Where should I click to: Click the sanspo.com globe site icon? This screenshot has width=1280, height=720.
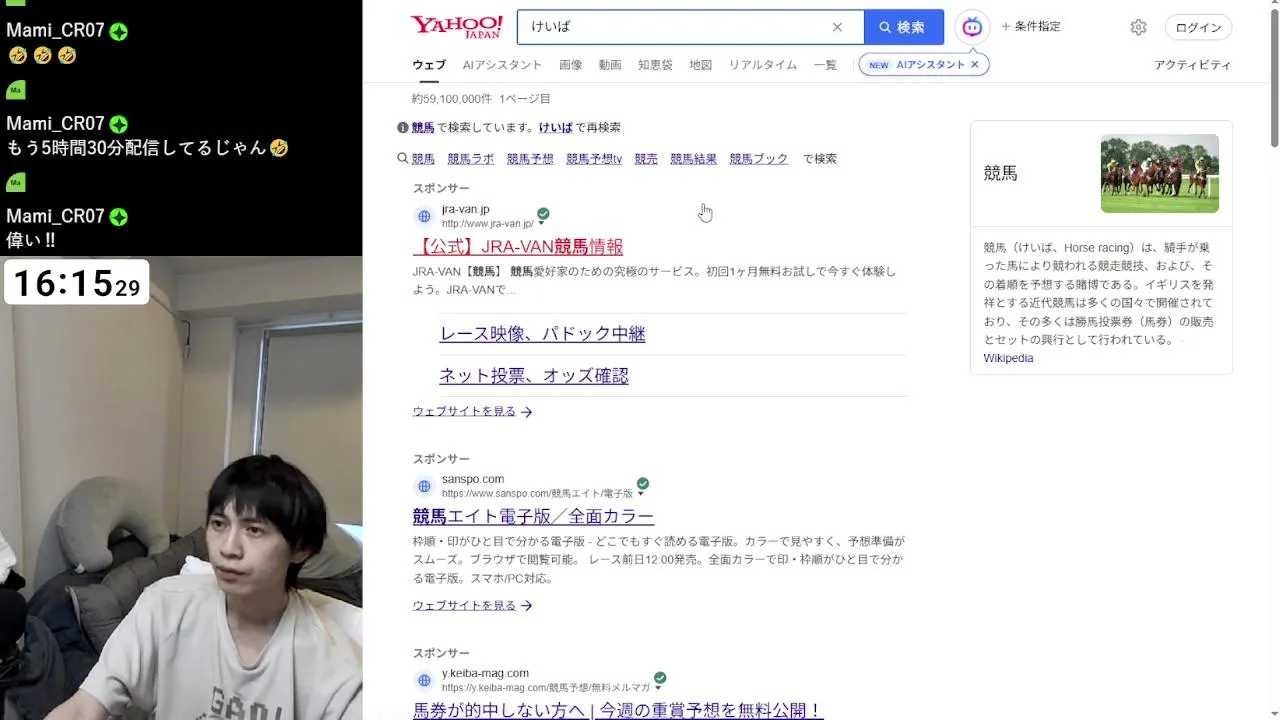click(424, 486)
